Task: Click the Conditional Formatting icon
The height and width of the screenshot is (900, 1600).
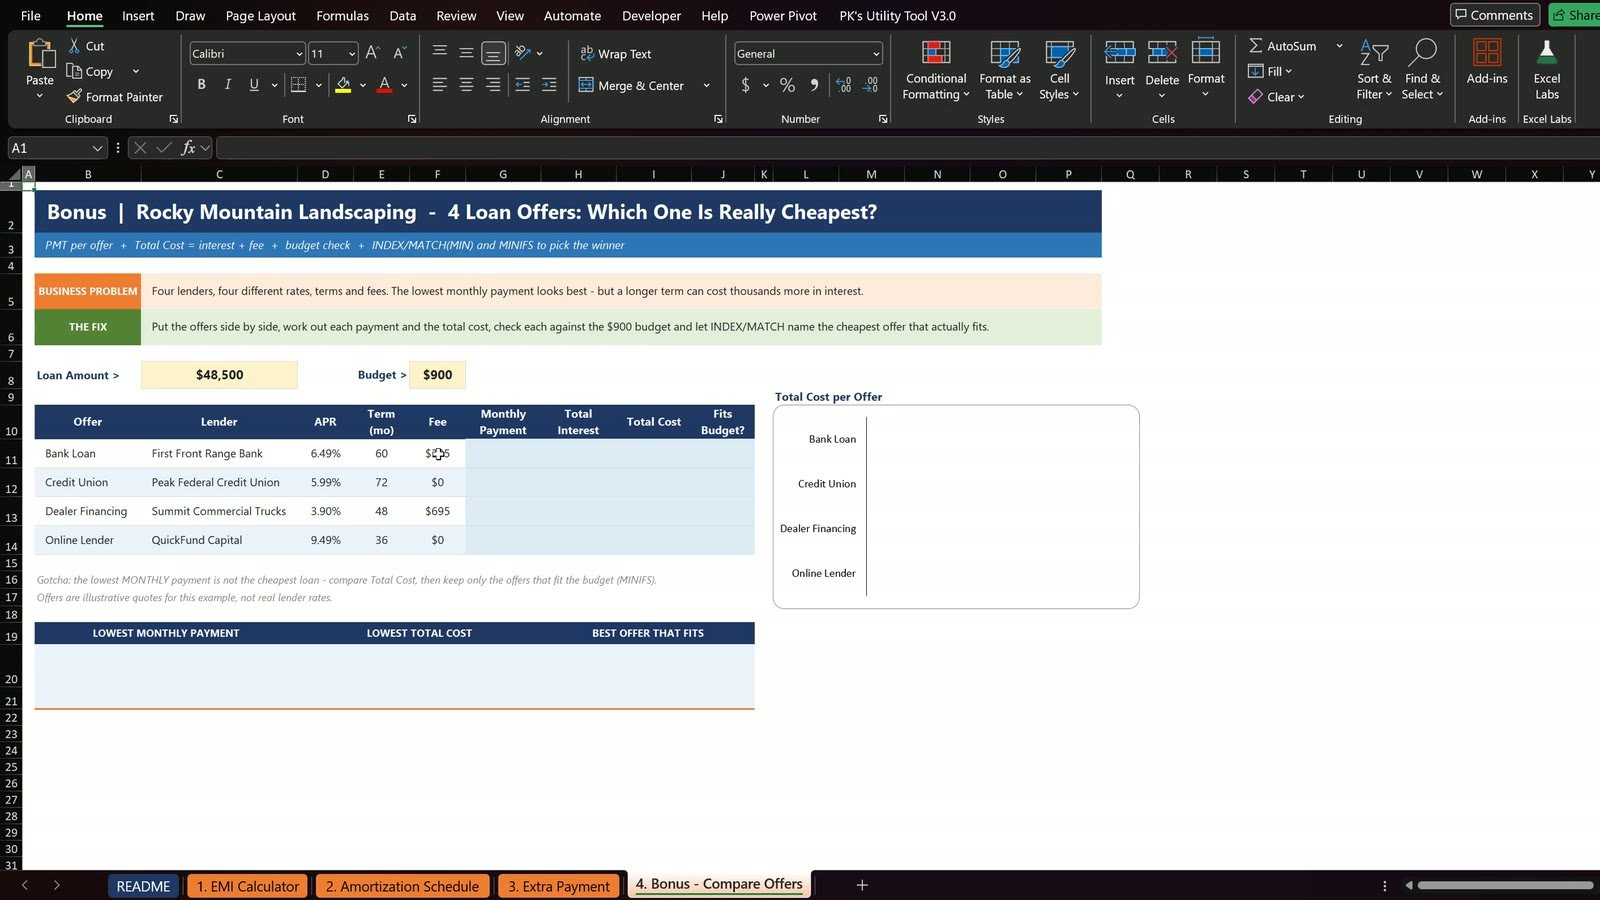Action: click(936, 54)
